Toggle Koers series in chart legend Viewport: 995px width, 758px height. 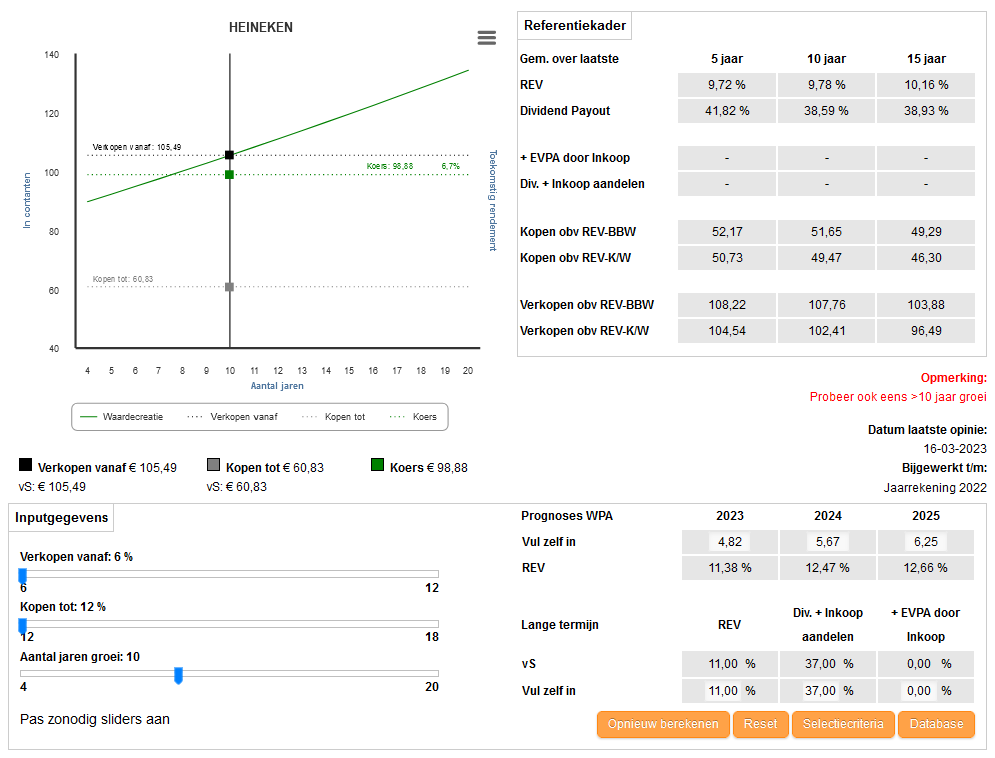413,417
